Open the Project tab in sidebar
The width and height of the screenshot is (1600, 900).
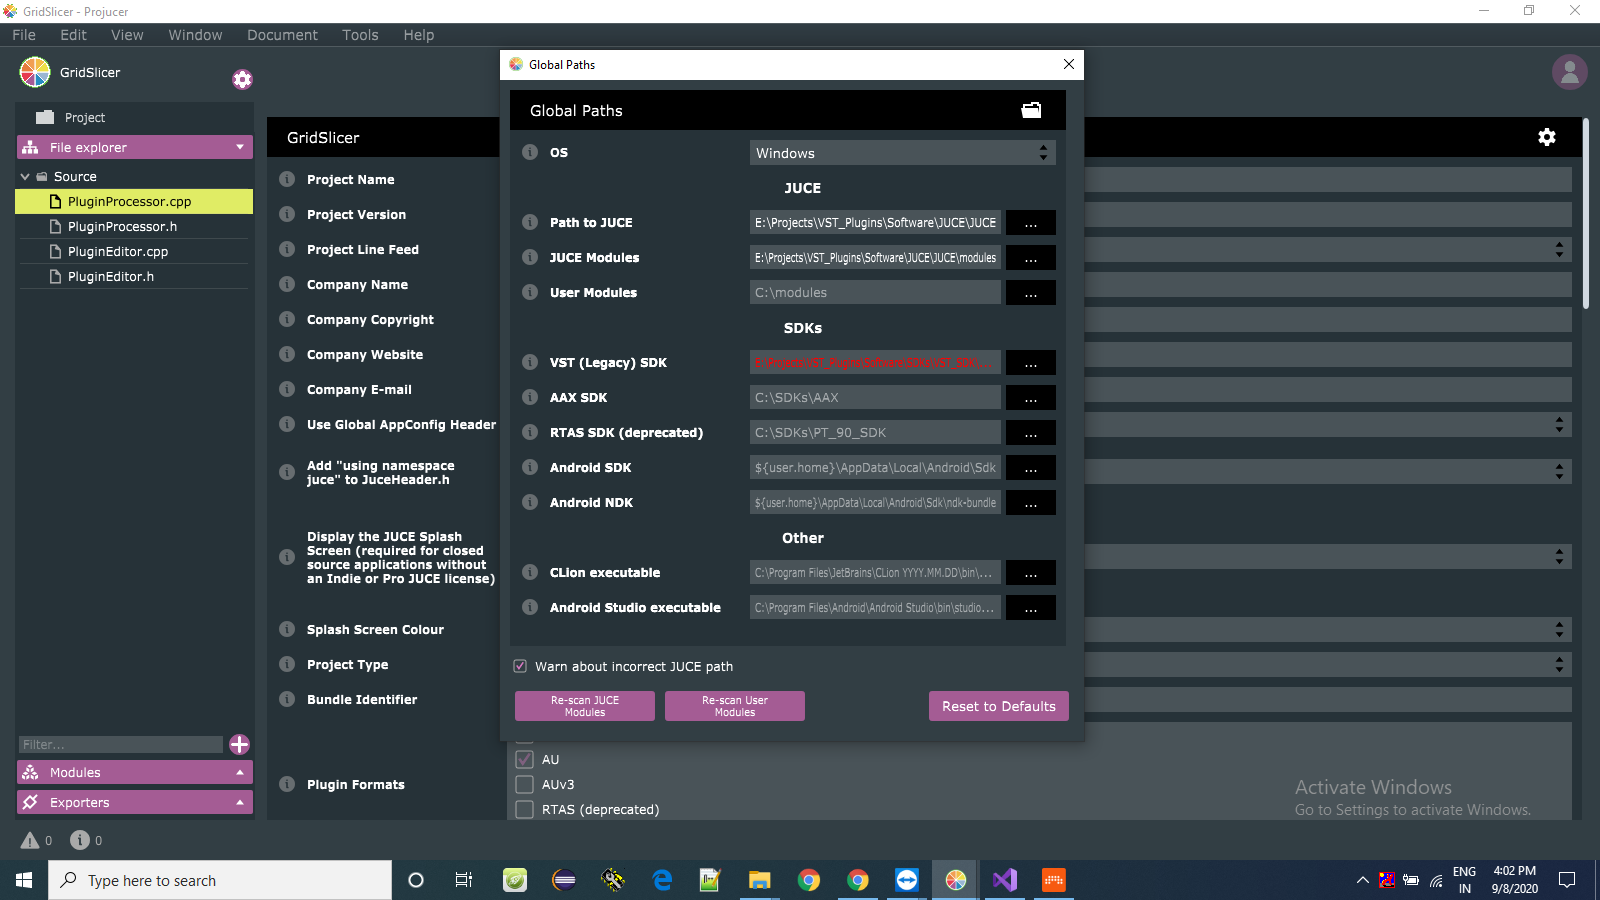tap(135, 117)
